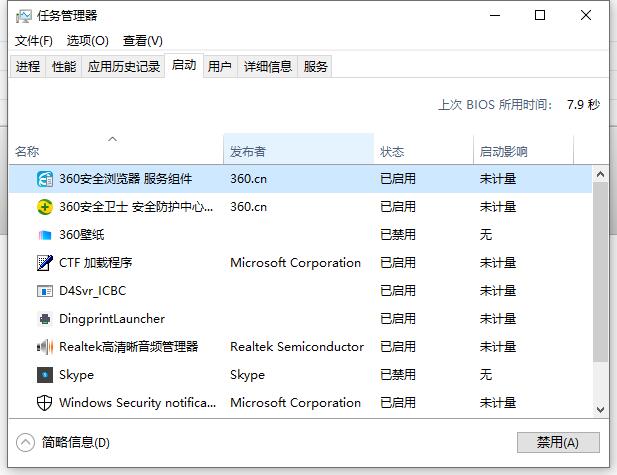This screenshot has height=475, width=617.
Task: Select the Windows Security notifica... row name
Action: pos(137,403)
